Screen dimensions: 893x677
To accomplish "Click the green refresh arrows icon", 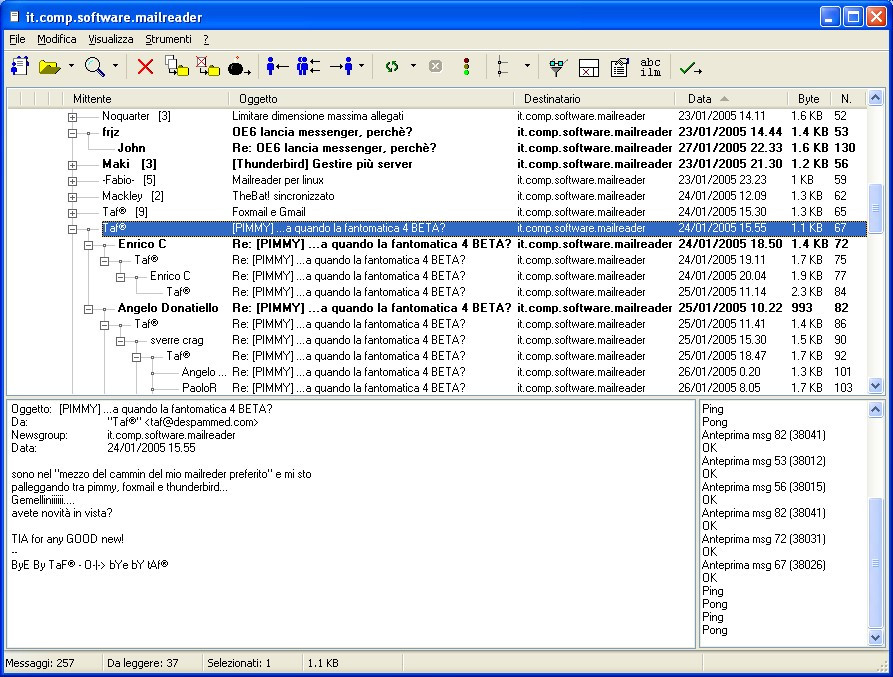I will [x=392, y=67].
